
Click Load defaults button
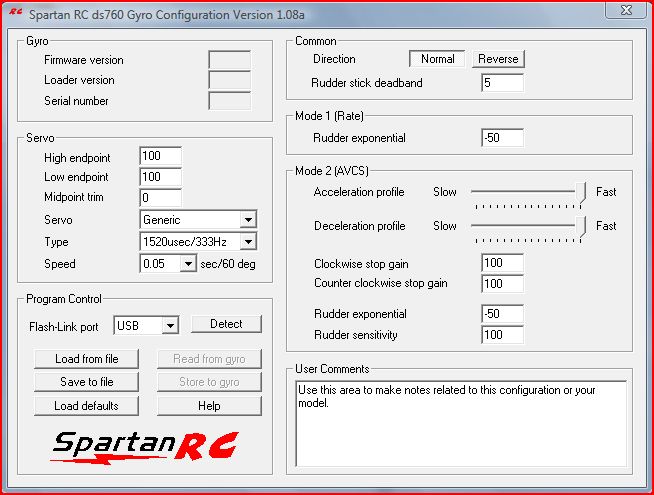point(86,406)
